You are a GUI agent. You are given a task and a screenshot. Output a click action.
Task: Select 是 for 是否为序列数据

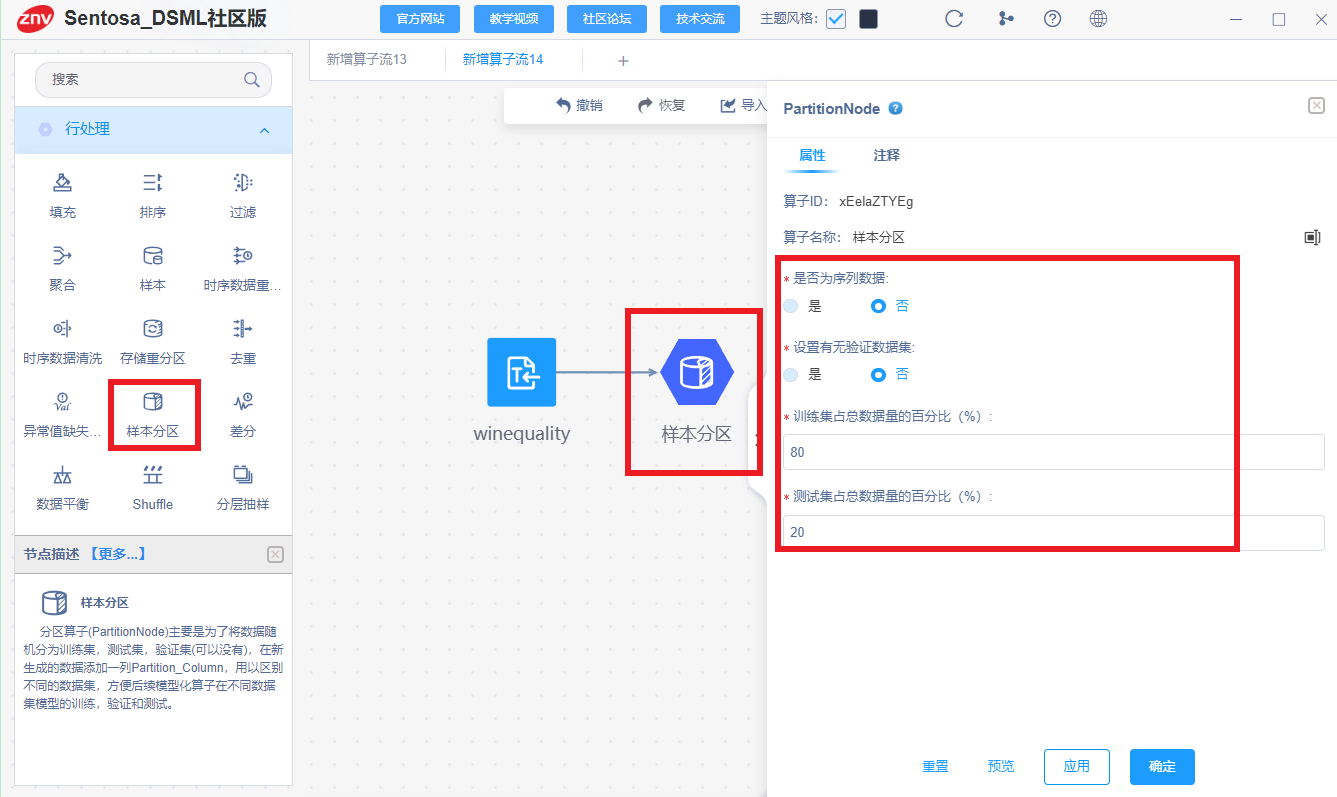click(x=791, y=306)
